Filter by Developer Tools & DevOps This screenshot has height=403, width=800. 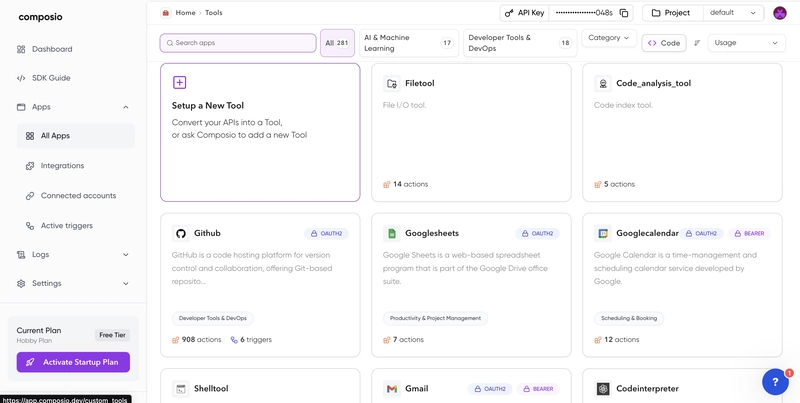(520, 43)
